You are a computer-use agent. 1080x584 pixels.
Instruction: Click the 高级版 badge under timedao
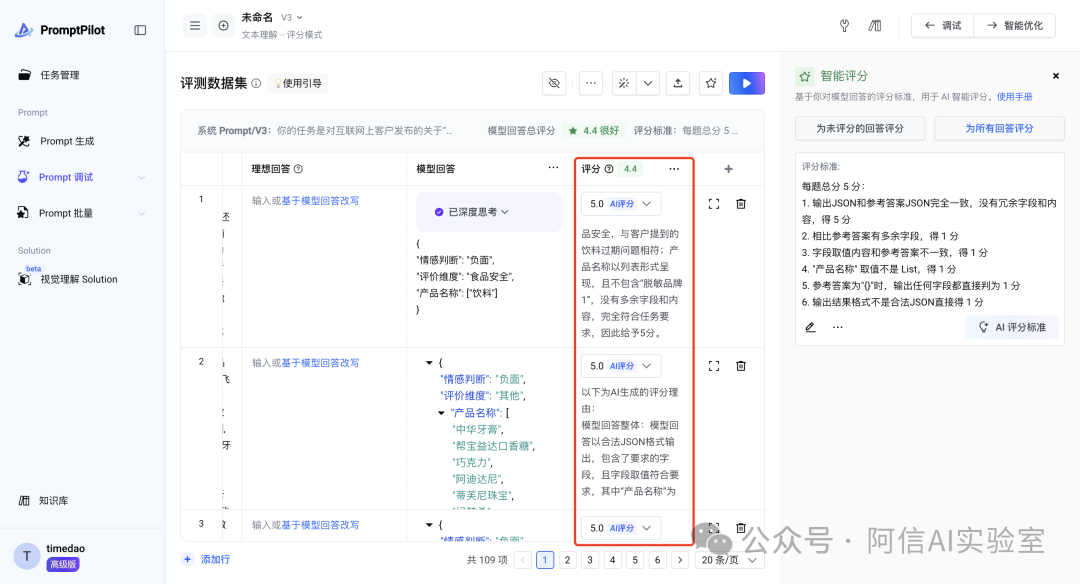63,565
